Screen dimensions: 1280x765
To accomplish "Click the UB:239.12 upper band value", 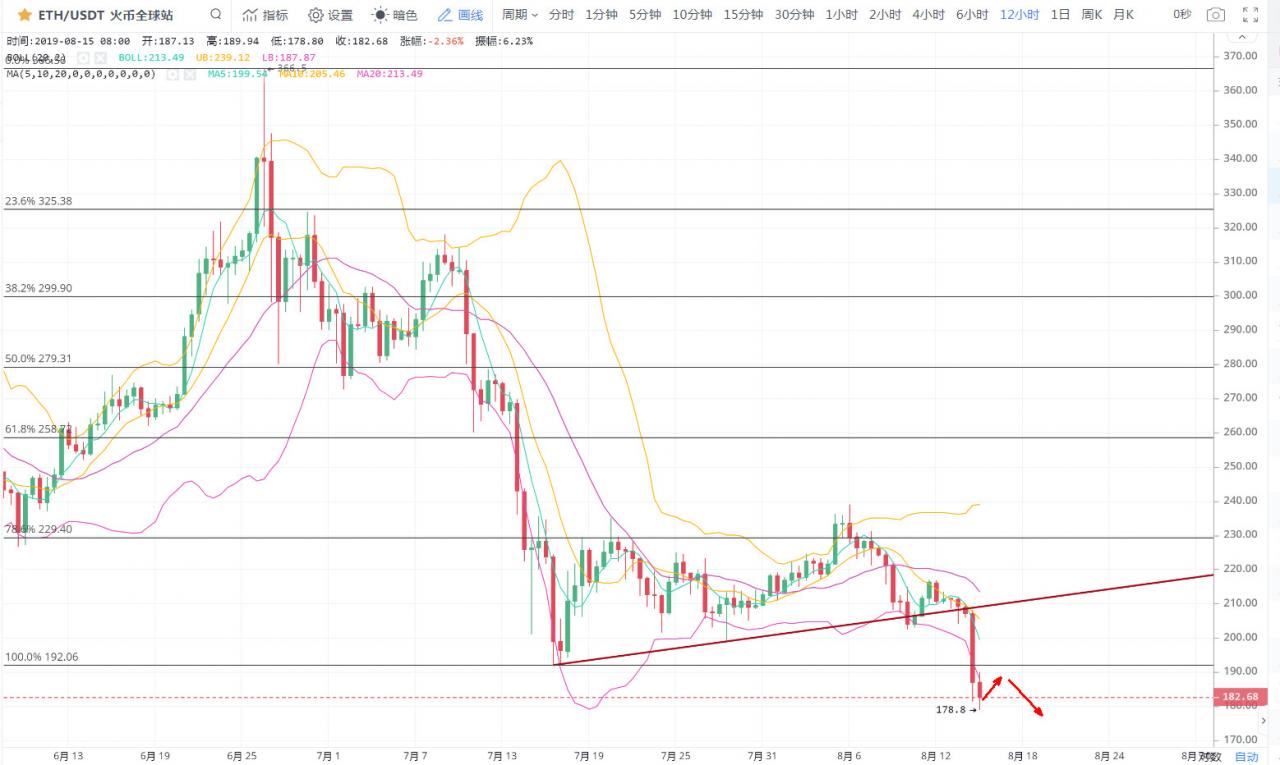I will coord(222,58).
